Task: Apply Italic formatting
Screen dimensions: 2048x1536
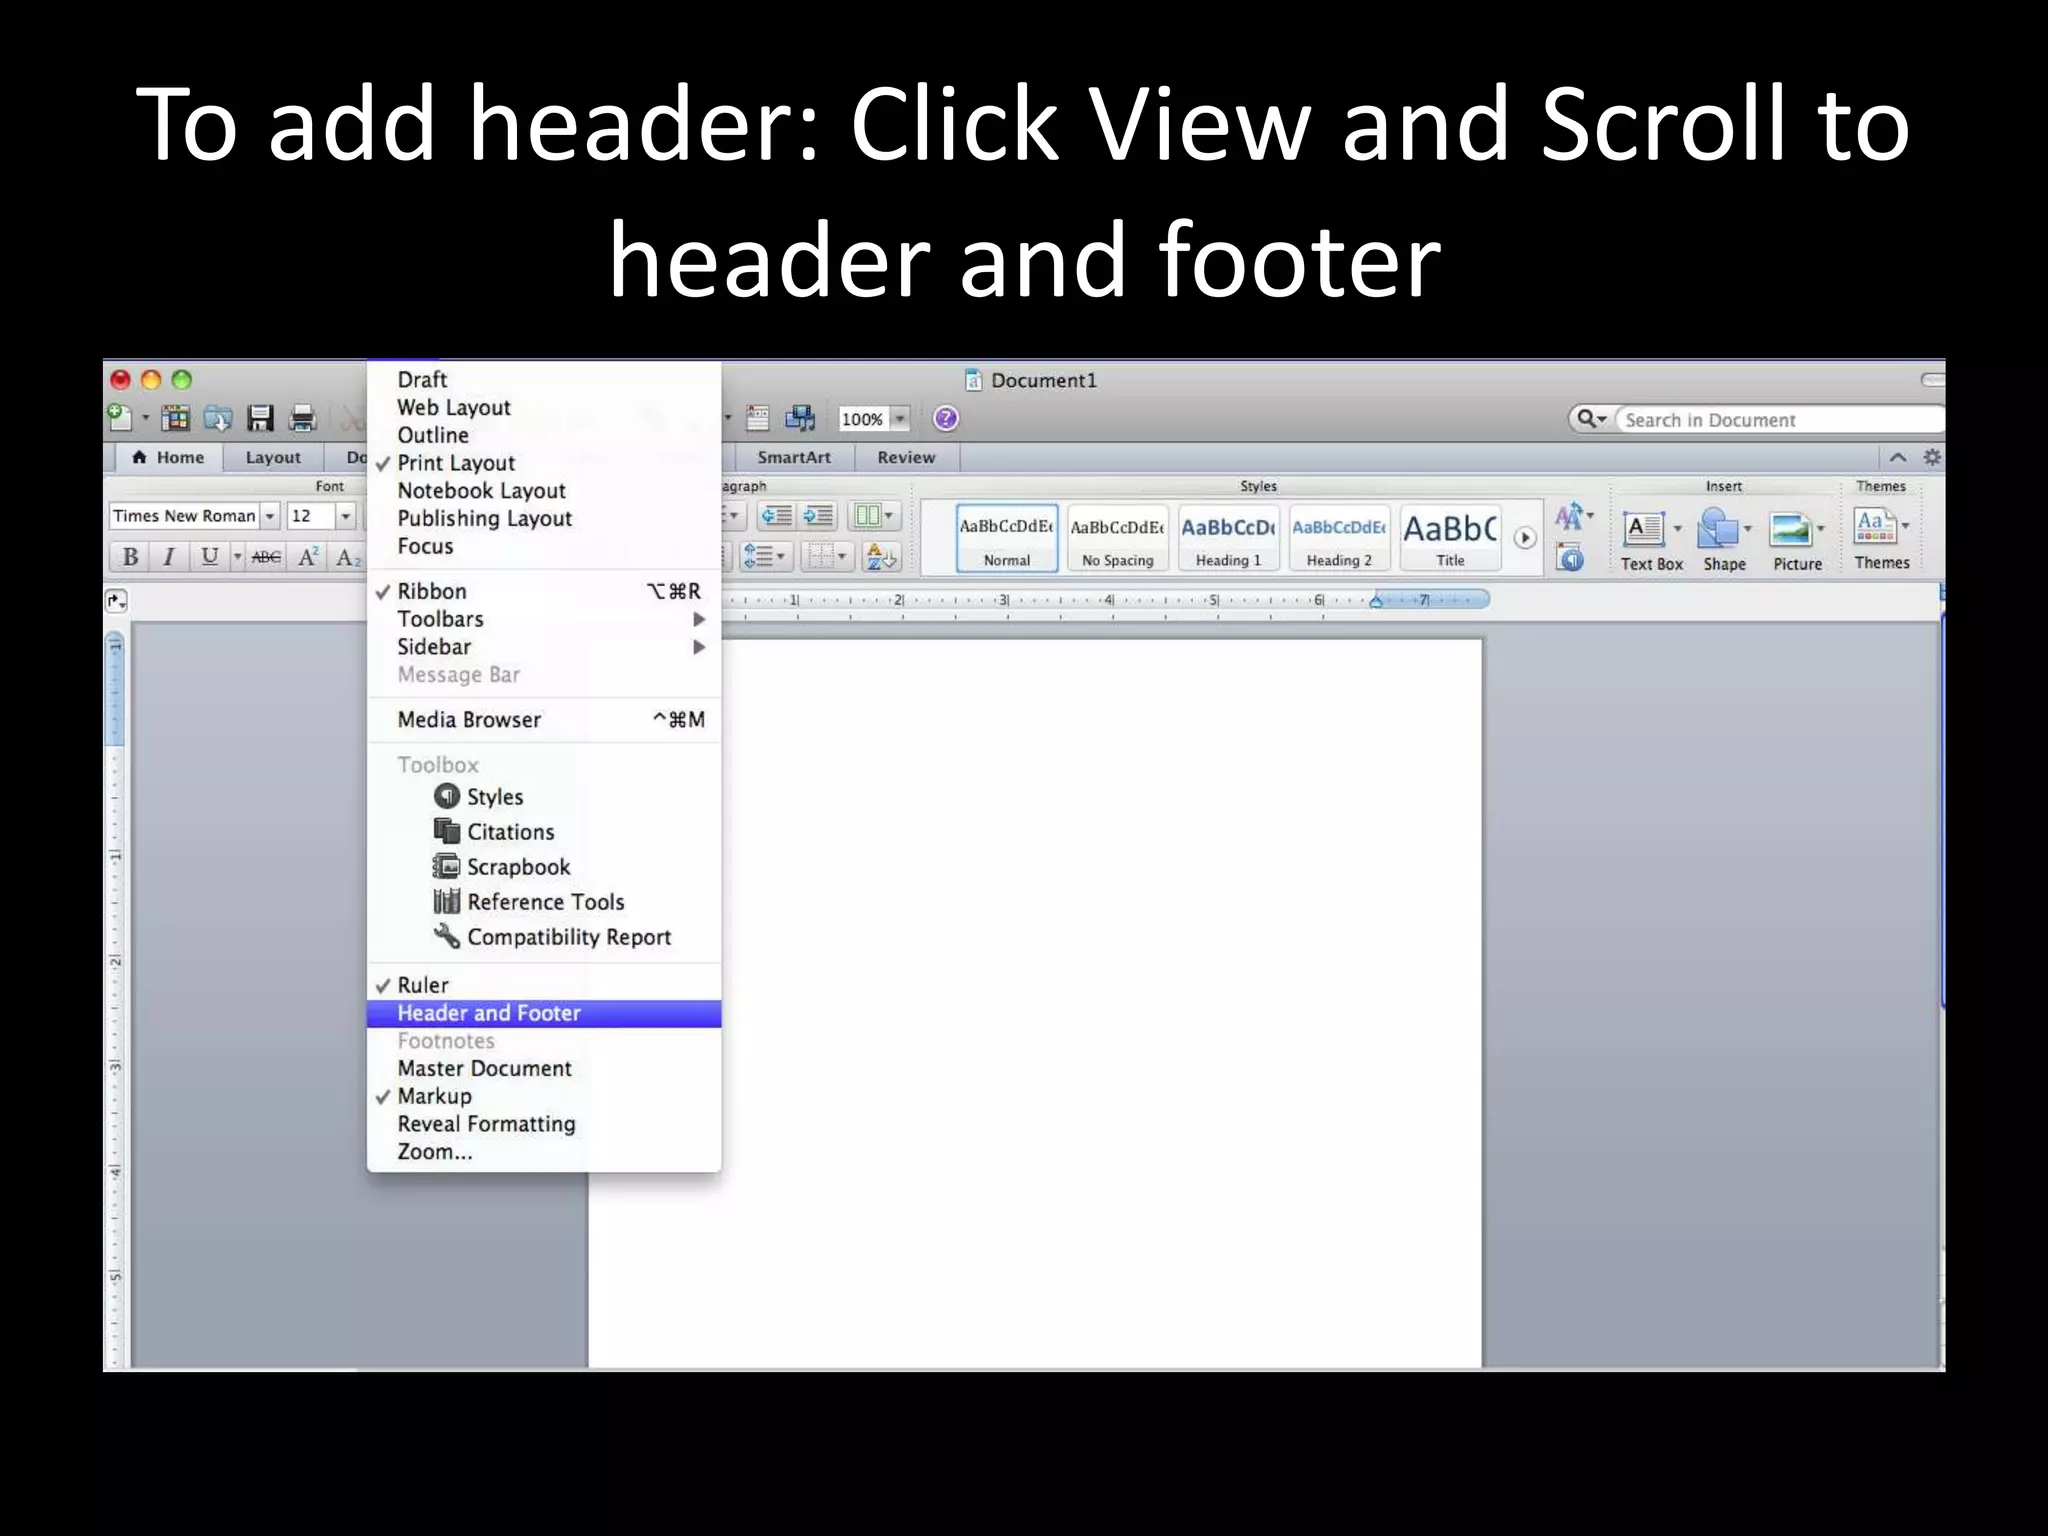Action: click(x=169, y=557)
